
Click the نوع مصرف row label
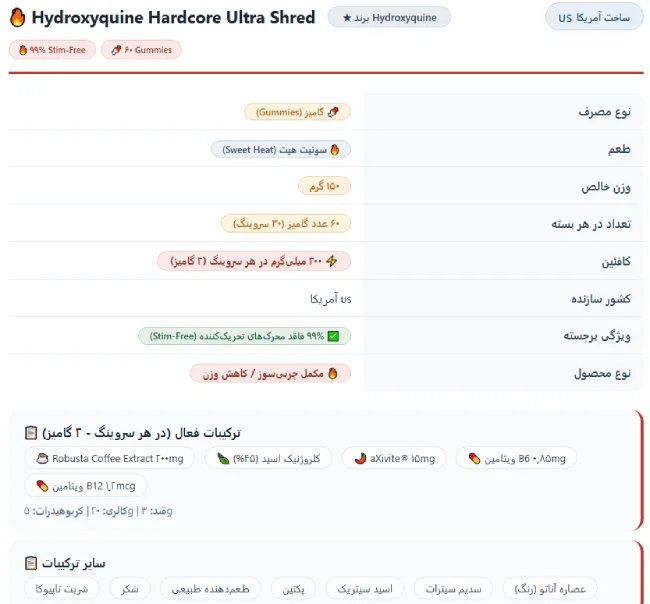(x=604, y=112)
